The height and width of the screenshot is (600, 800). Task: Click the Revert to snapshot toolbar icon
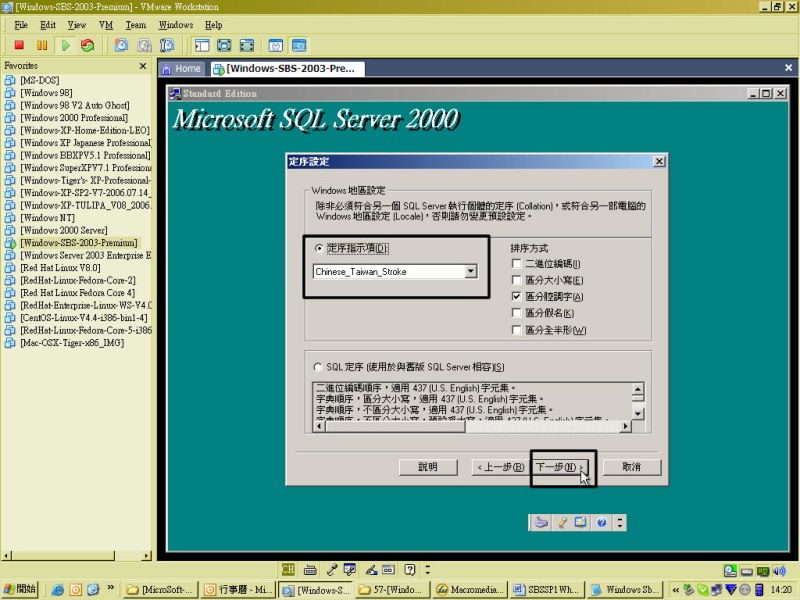click(144, 45)
